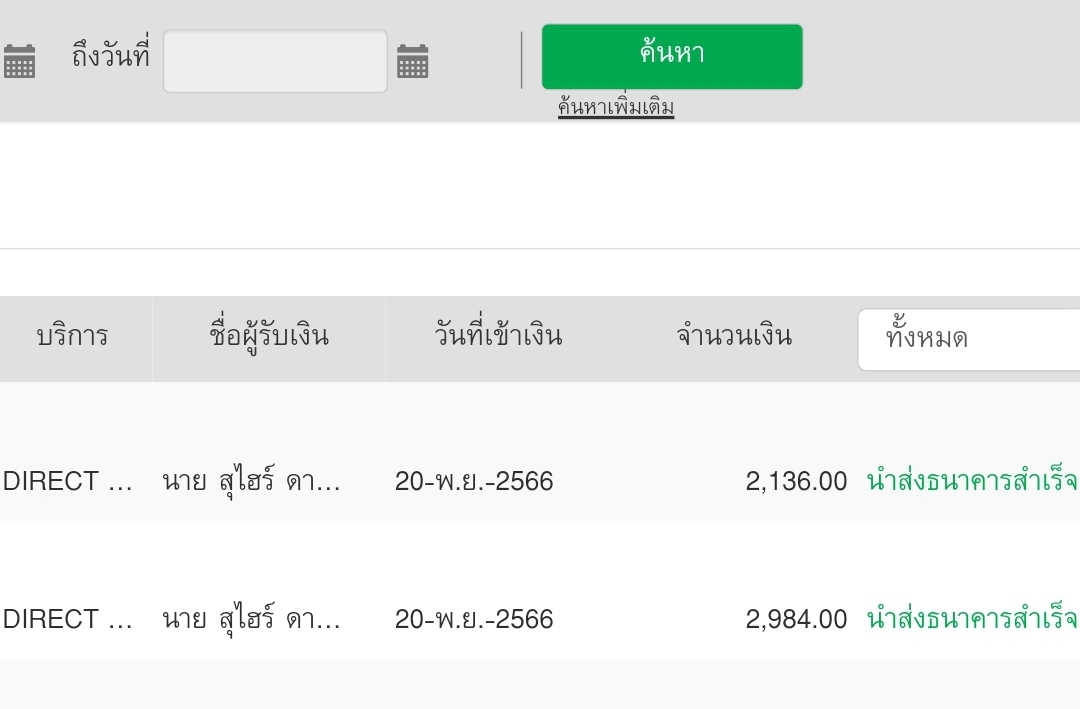Image resolution: width=1080 pixels, height=709 pixels.
Task: Click นำส่งธนาคารสำเร็จ status in 2,136.00 row
Action: (971, 482)
